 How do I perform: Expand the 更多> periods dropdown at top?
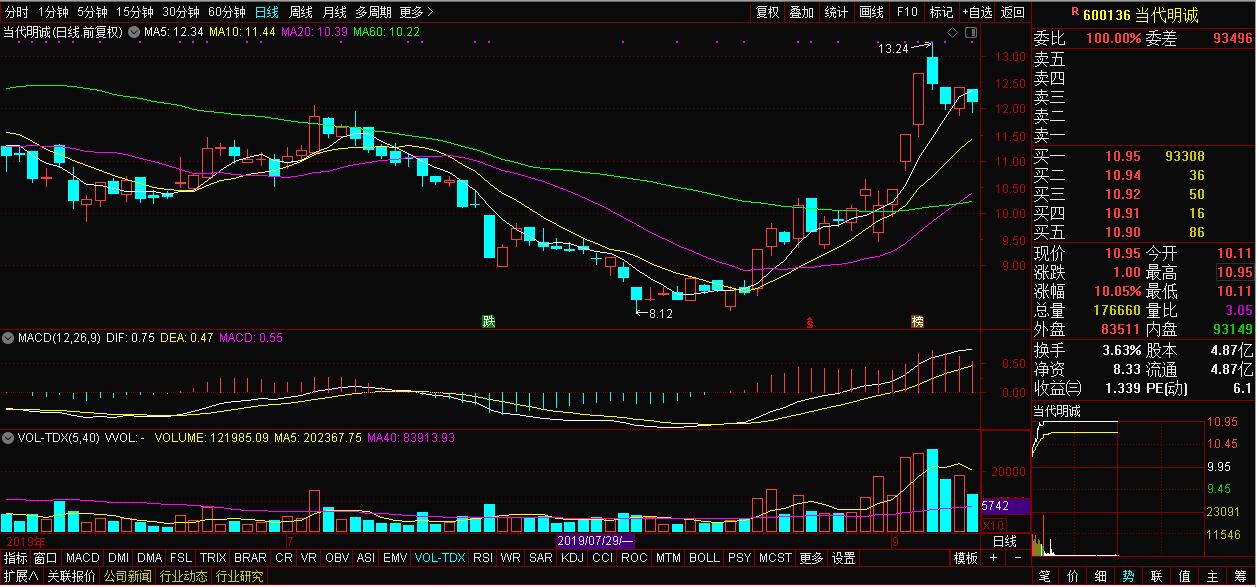click(415, 12)
